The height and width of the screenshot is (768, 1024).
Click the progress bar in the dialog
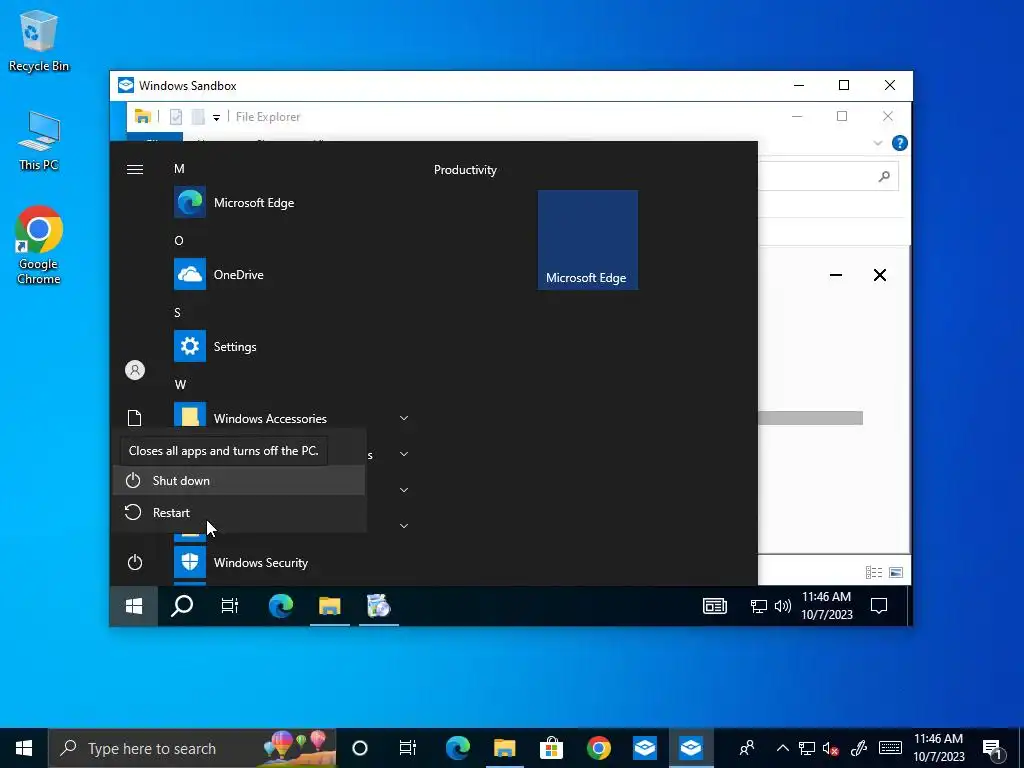[810, 418]
